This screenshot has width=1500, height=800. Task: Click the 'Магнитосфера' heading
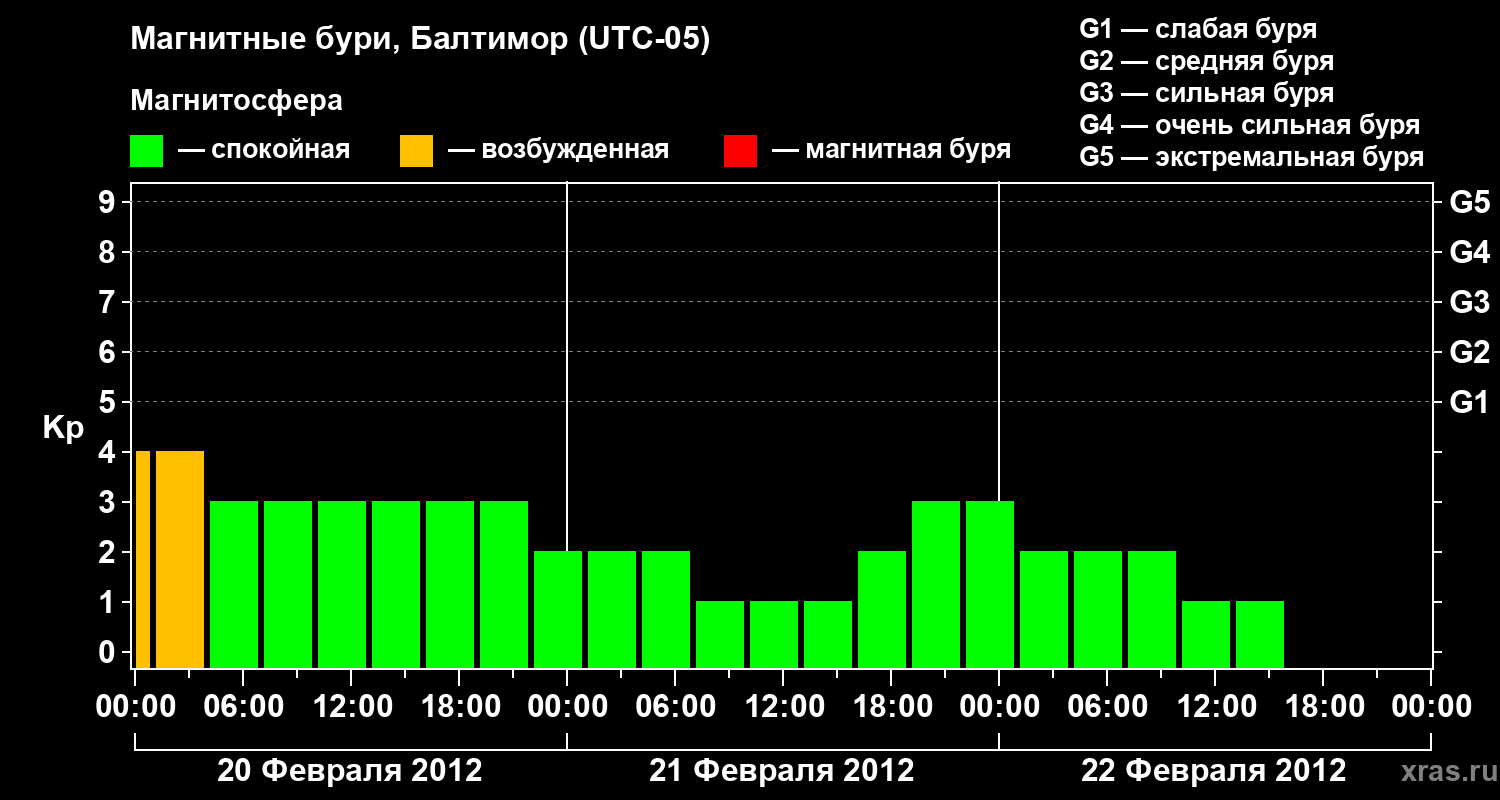[237, 101]
